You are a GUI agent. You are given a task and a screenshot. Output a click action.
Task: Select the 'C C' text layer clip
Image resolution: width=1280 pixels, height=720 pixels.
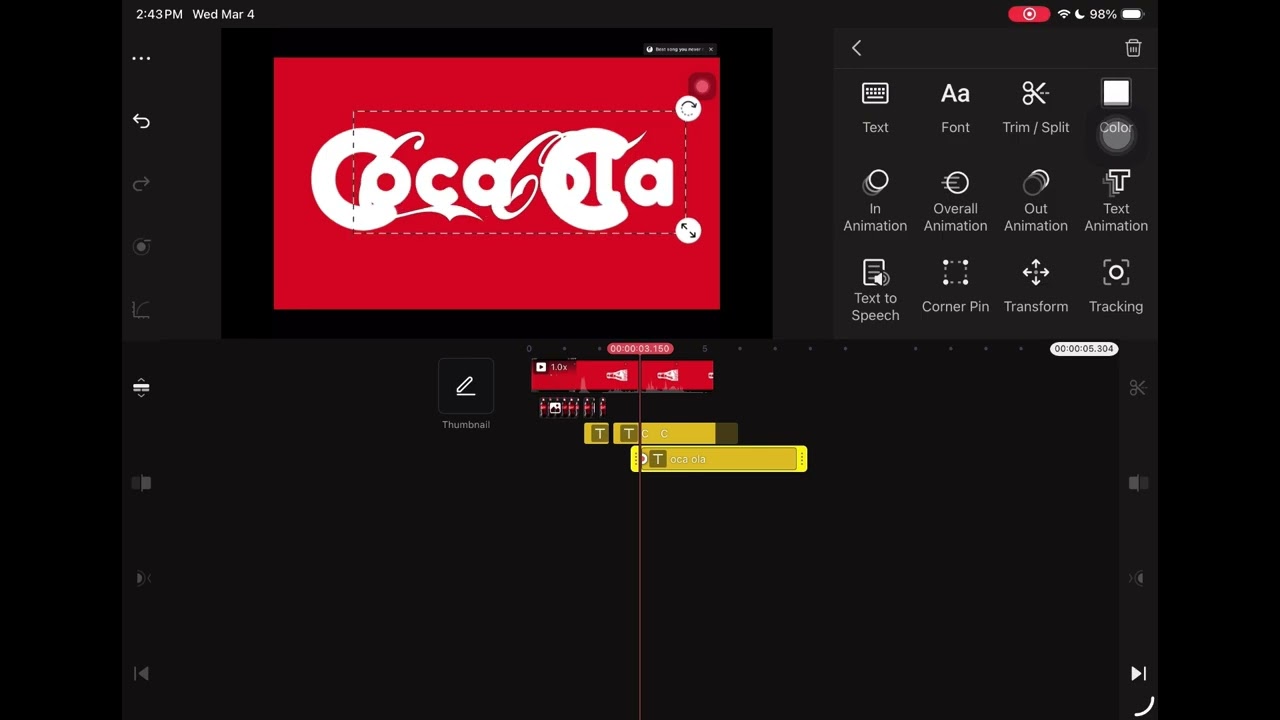[675, 433]
